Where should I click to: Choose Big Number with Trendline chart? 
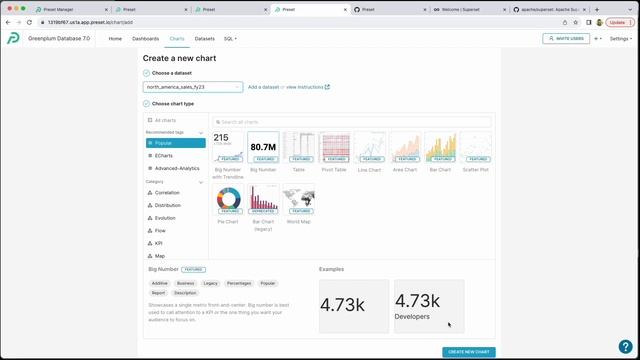tap(228, 147)
